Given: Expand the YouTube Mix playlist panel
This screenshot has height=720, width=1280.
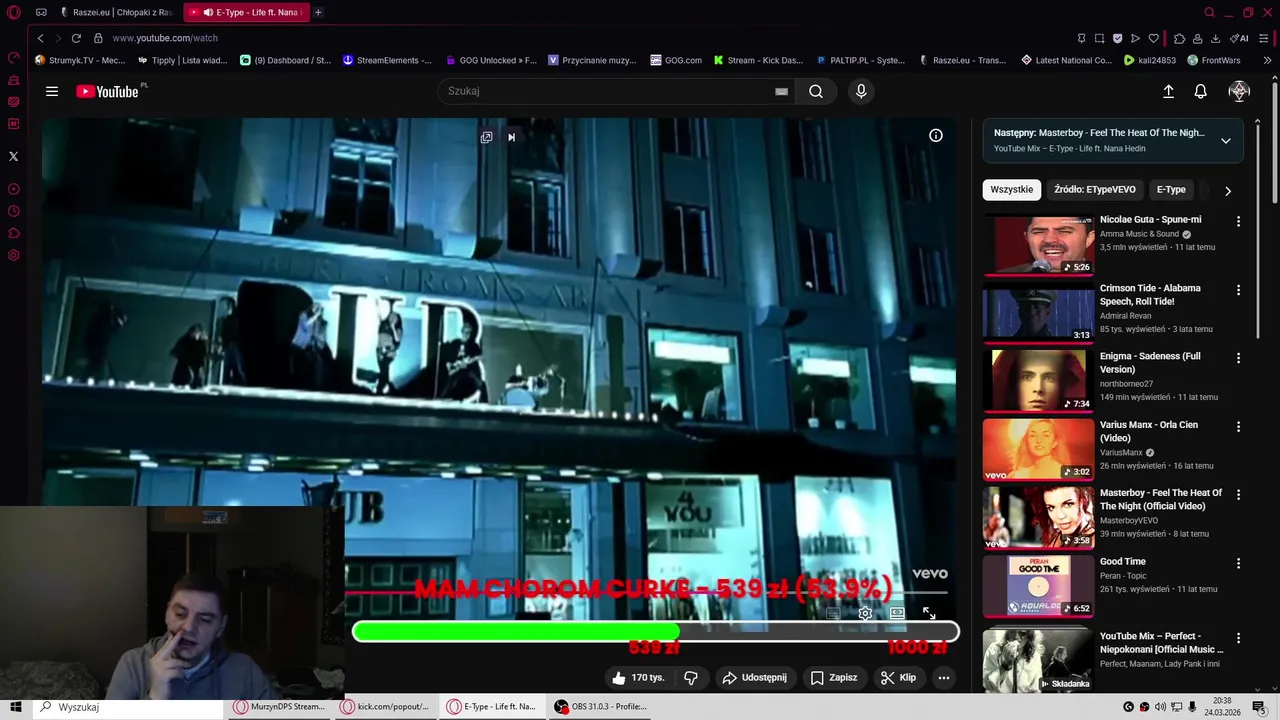Looking at the screenshot, I should tap(1225, 140).
